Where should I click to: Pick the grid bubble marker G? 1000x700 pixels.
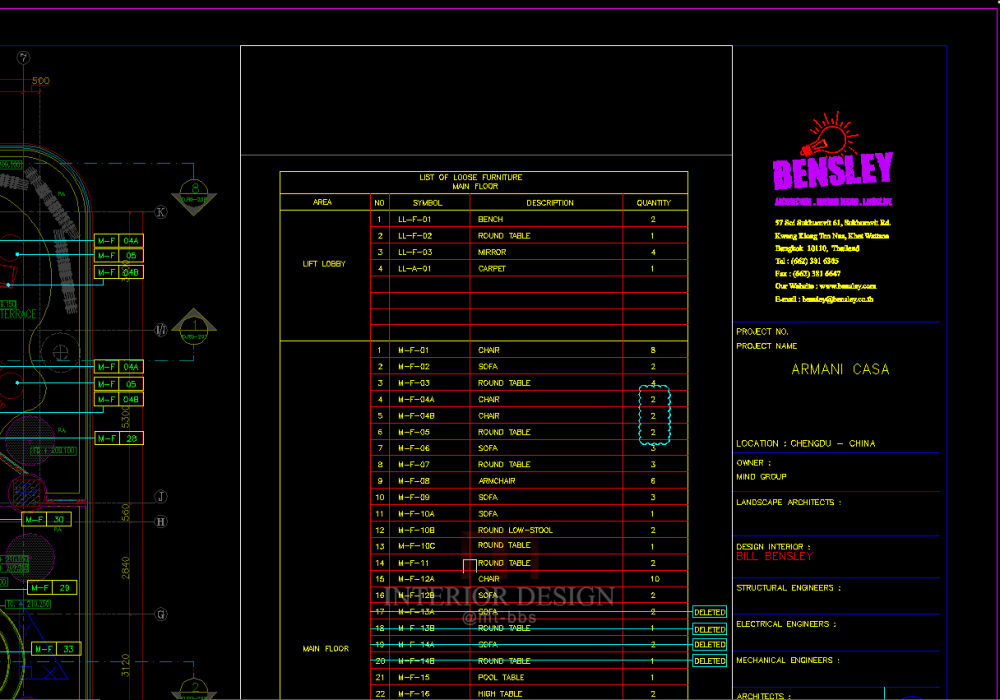coord(161,614)
